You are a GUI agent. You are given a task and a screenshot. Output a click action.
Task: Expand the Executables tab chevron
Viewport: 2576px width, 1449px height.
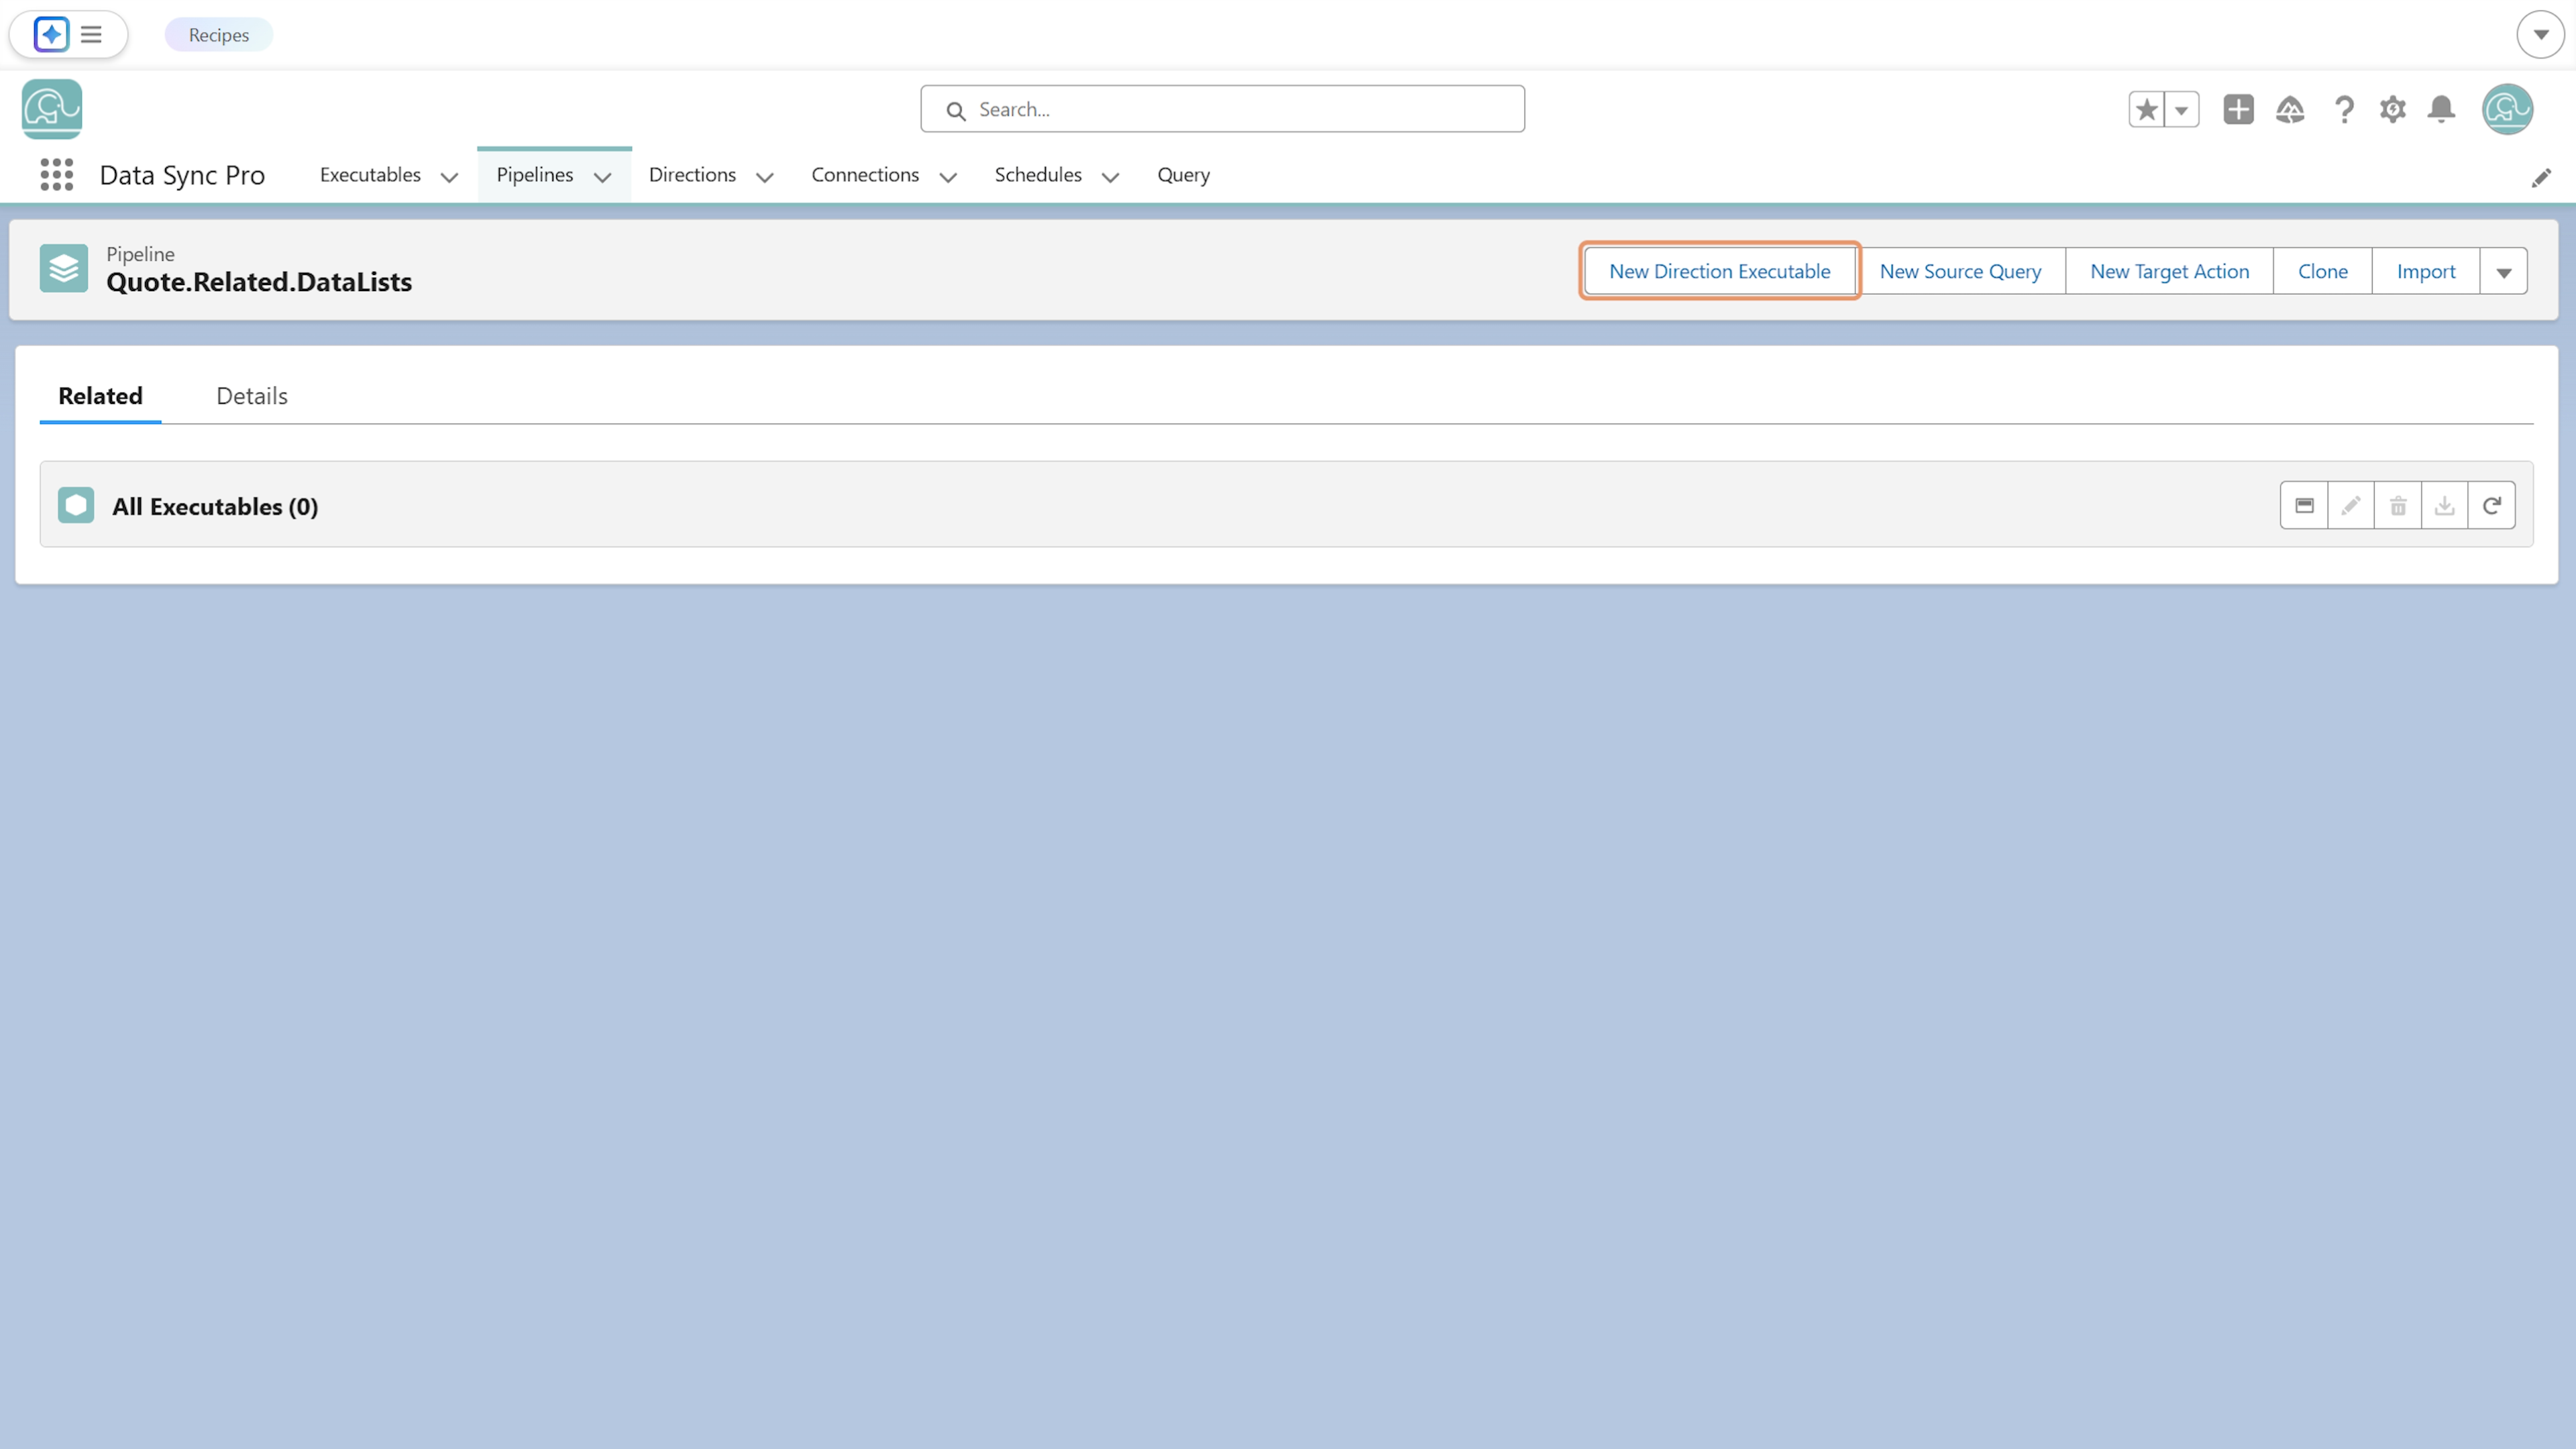tap(449, 177)
